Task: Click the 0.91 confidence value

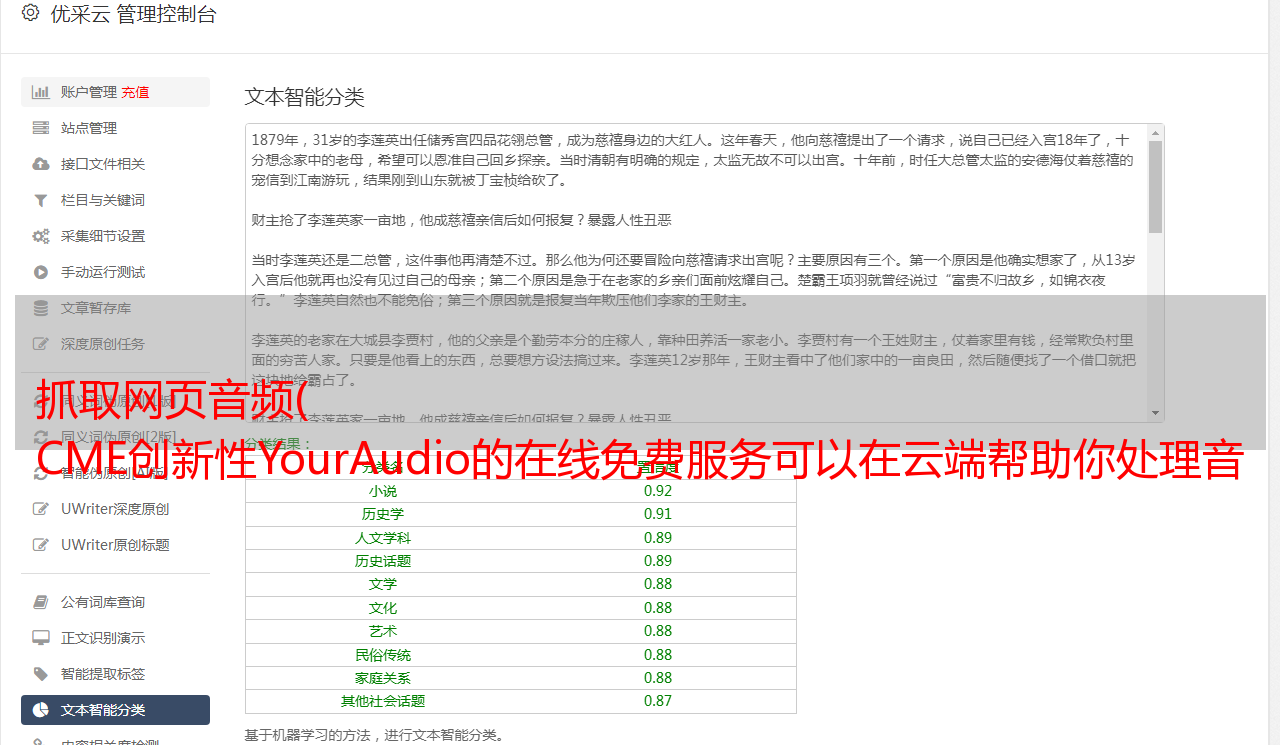Action: 658,514
